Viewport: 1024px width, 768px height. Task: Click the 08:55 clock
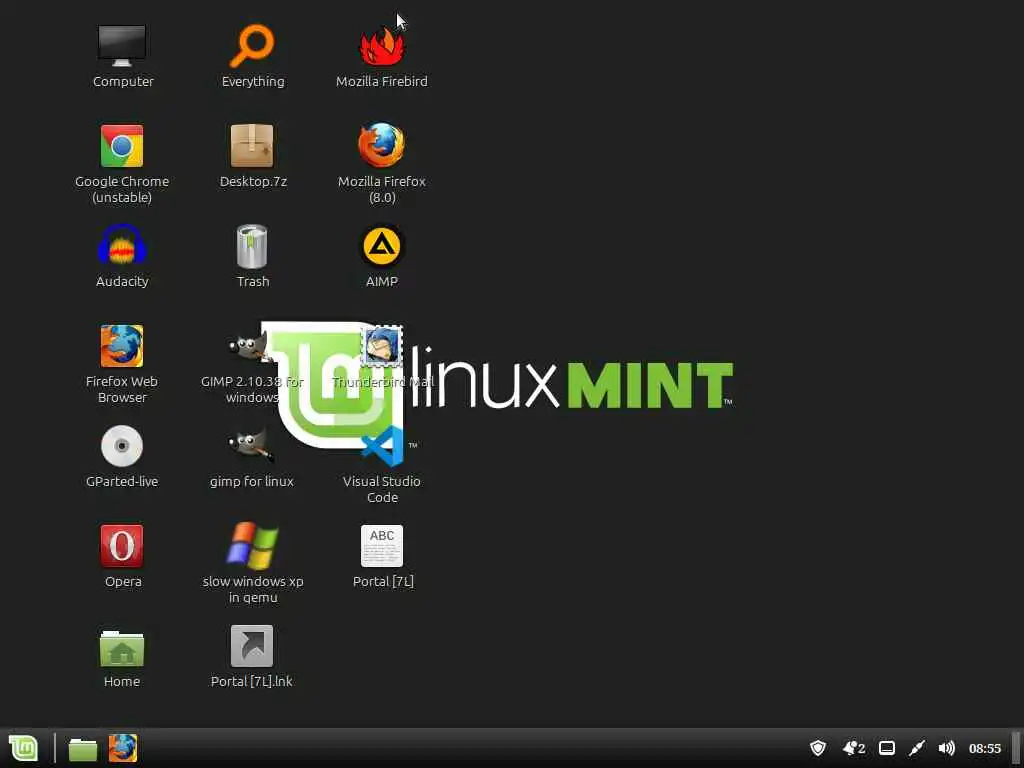pyautogui.click(x=985, y=748)
